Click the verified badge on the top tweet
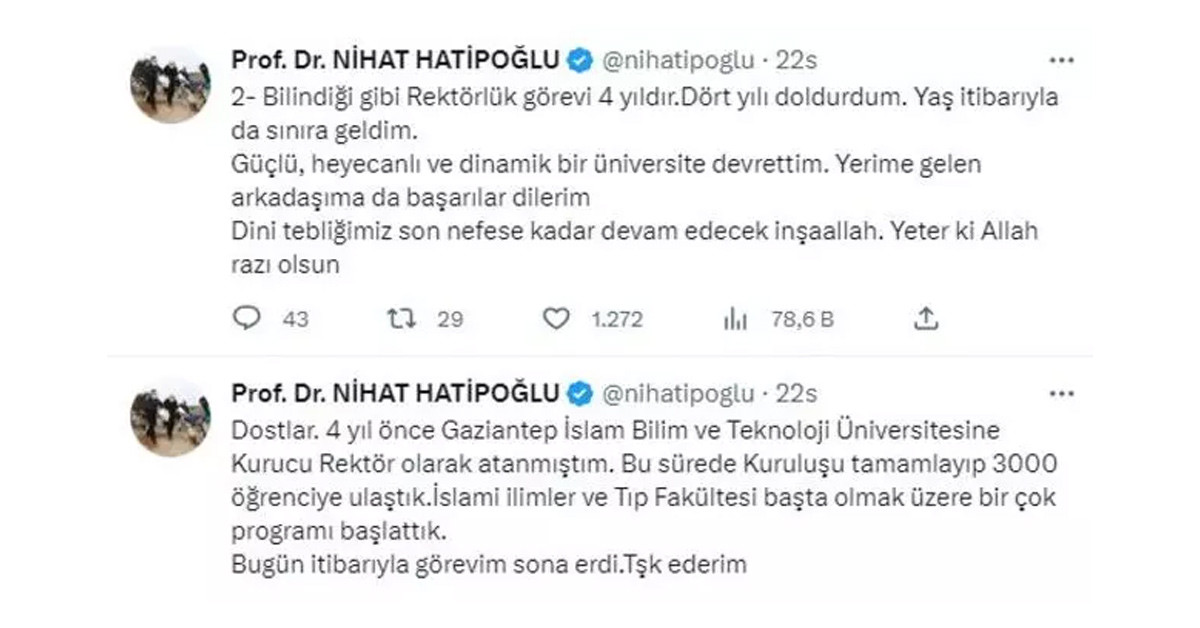This screenshot has width=1200, height=628. click(x=578, y=60)
